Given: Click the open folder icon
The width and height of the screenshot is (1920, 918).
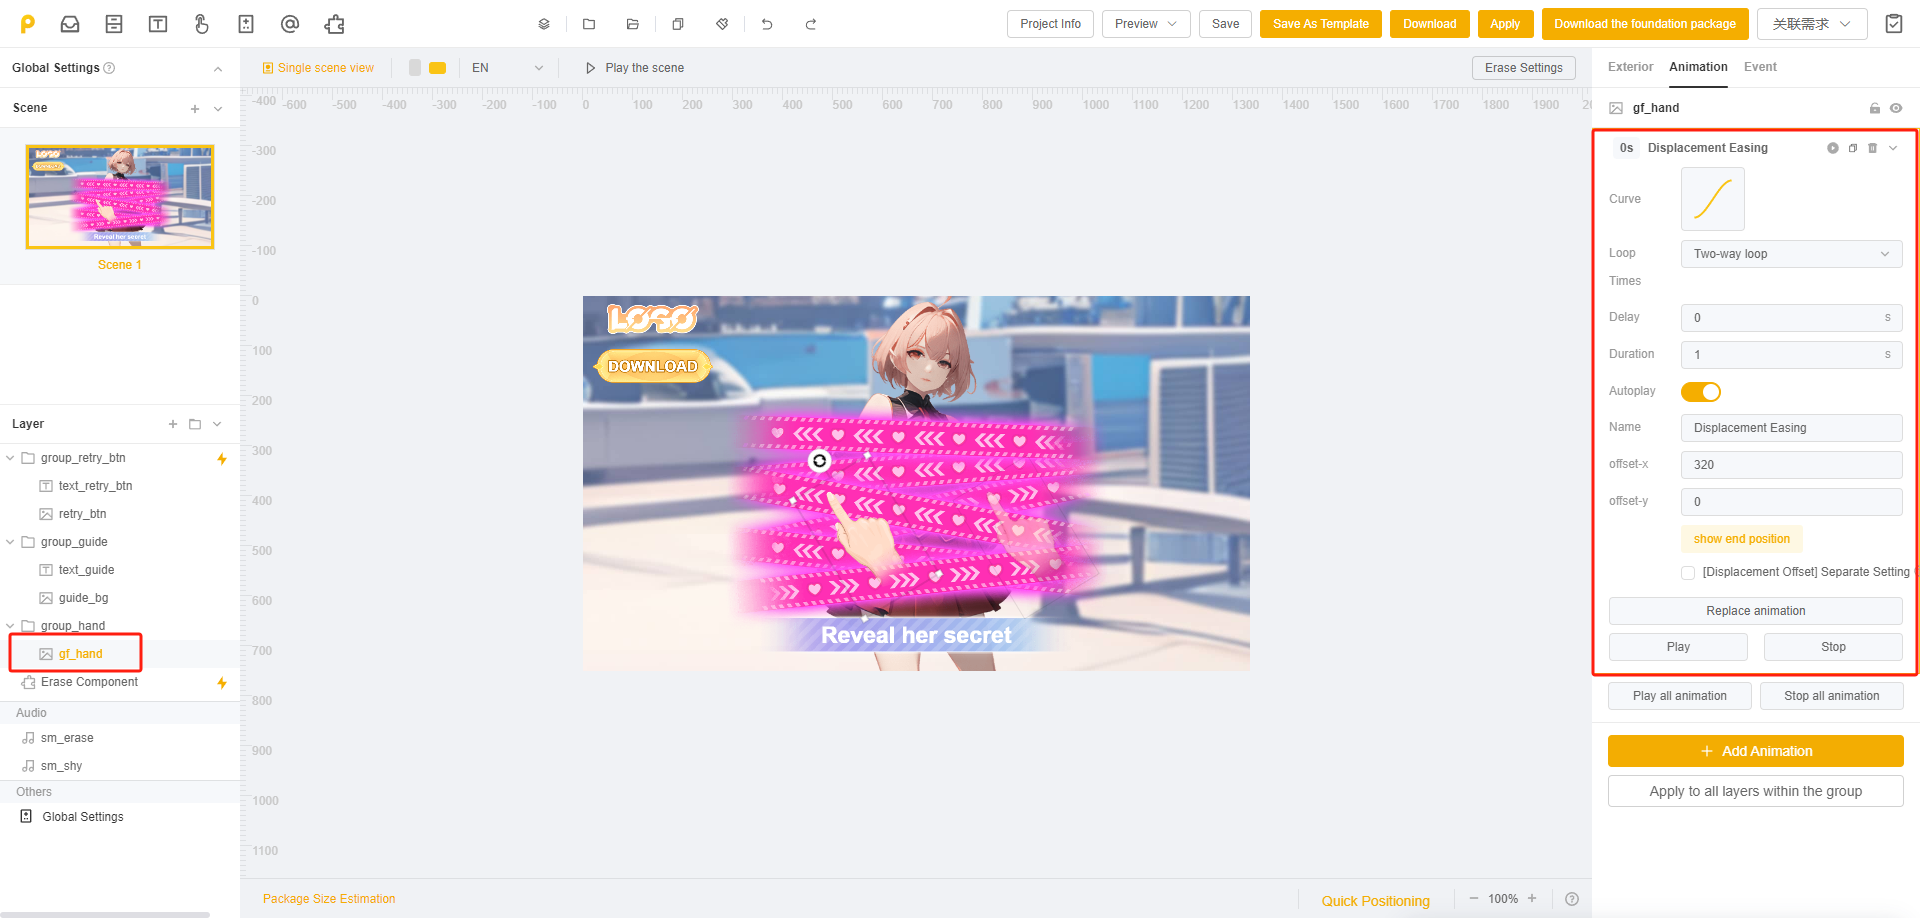Looking at the screenshot, I should 633,24.
